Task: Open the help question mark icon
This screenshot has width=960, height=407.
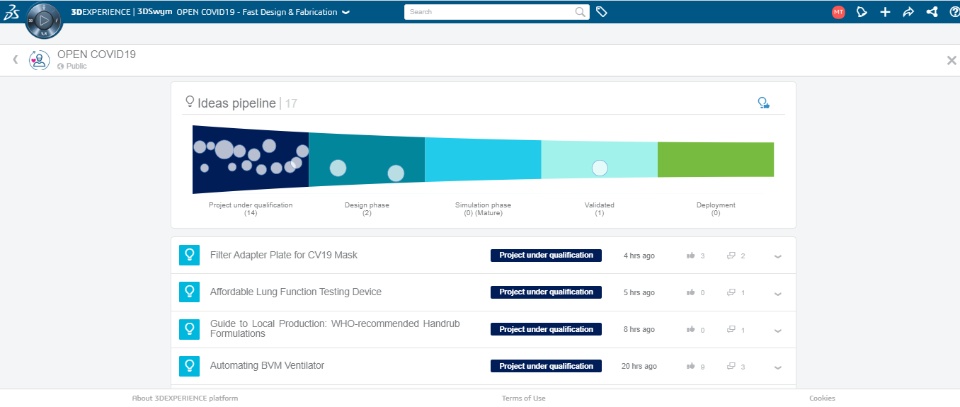Action: point(954,12)
